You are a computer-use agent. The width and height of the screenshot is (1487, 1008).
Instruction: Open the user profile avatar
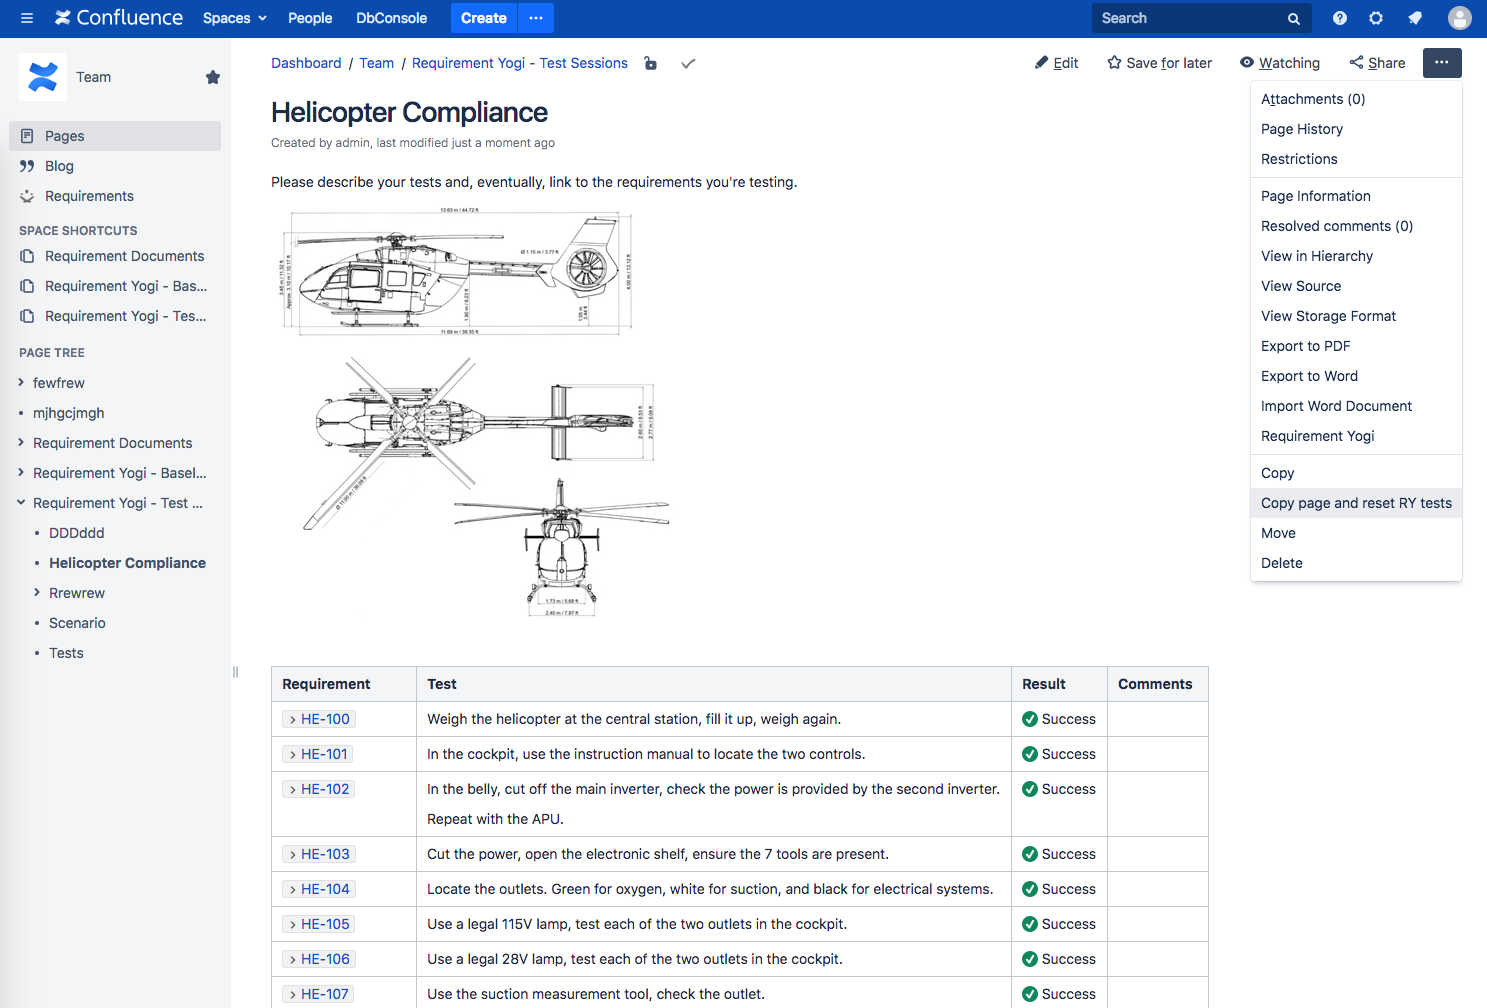pyautogui.click(x=1459, y=18)
